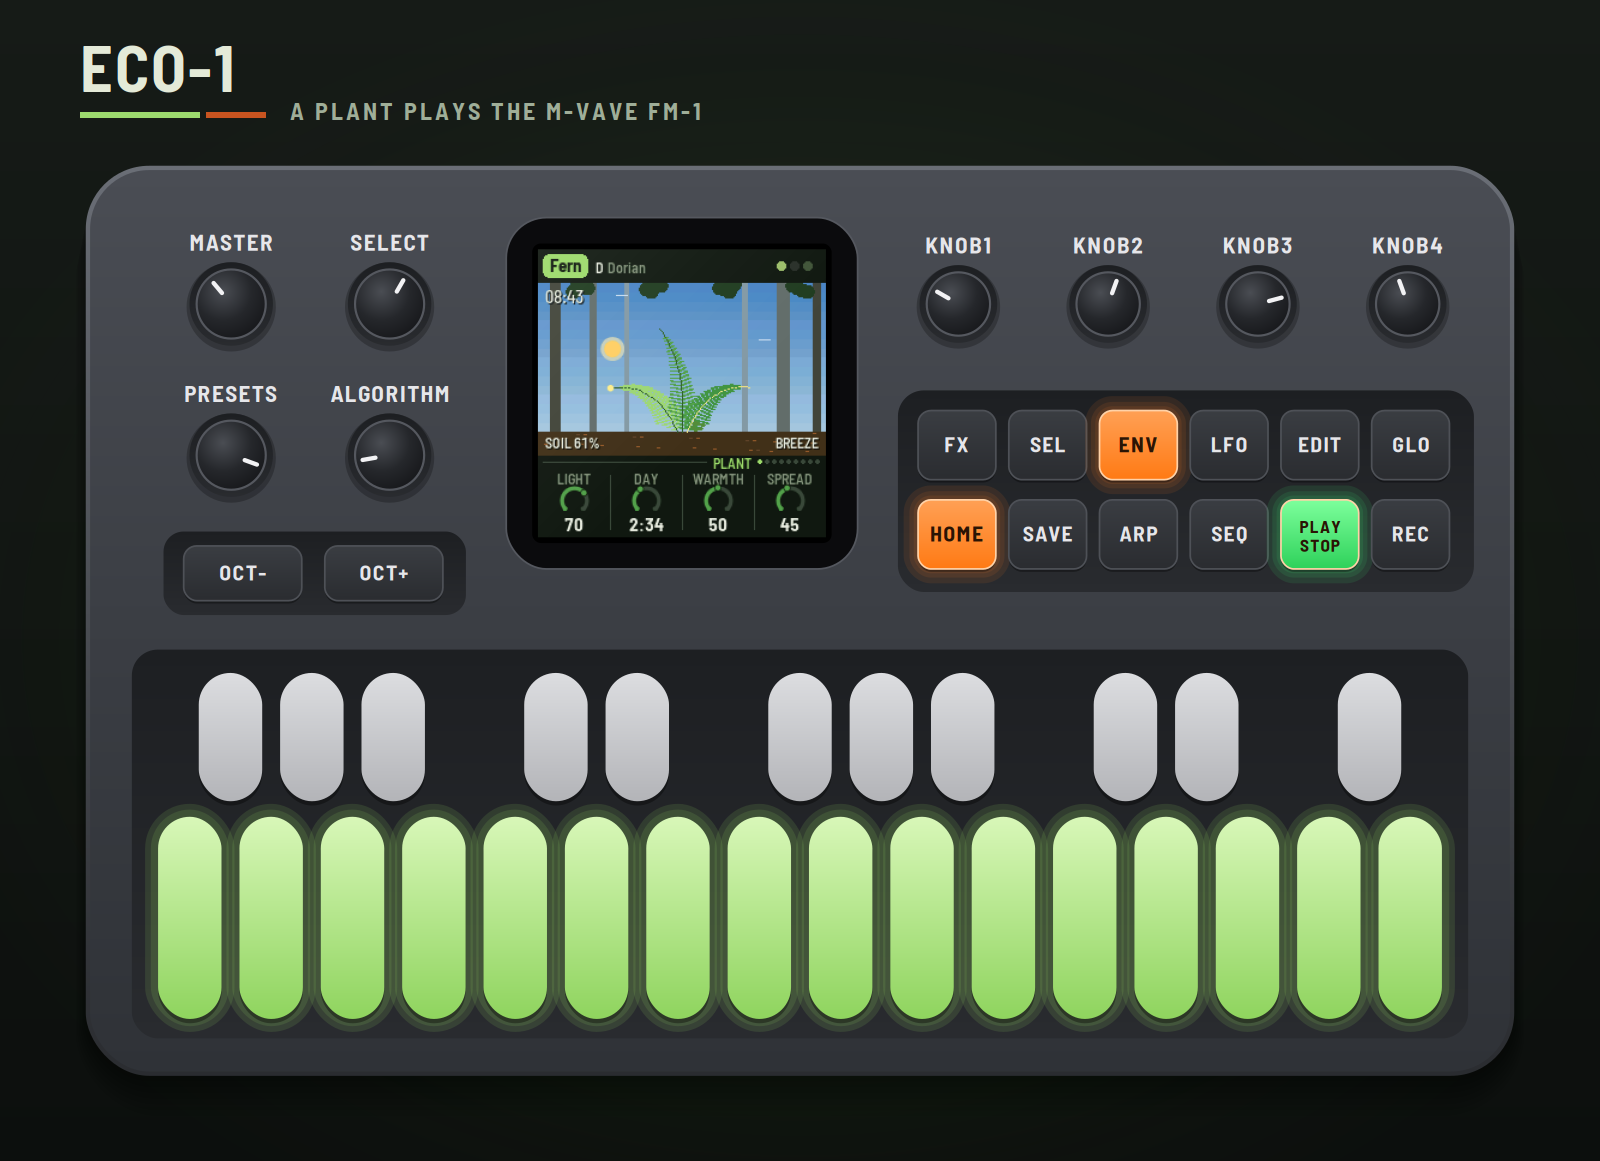Tap the first green keyboard key
This screenshot has height=1161, width=1600.
190,918
